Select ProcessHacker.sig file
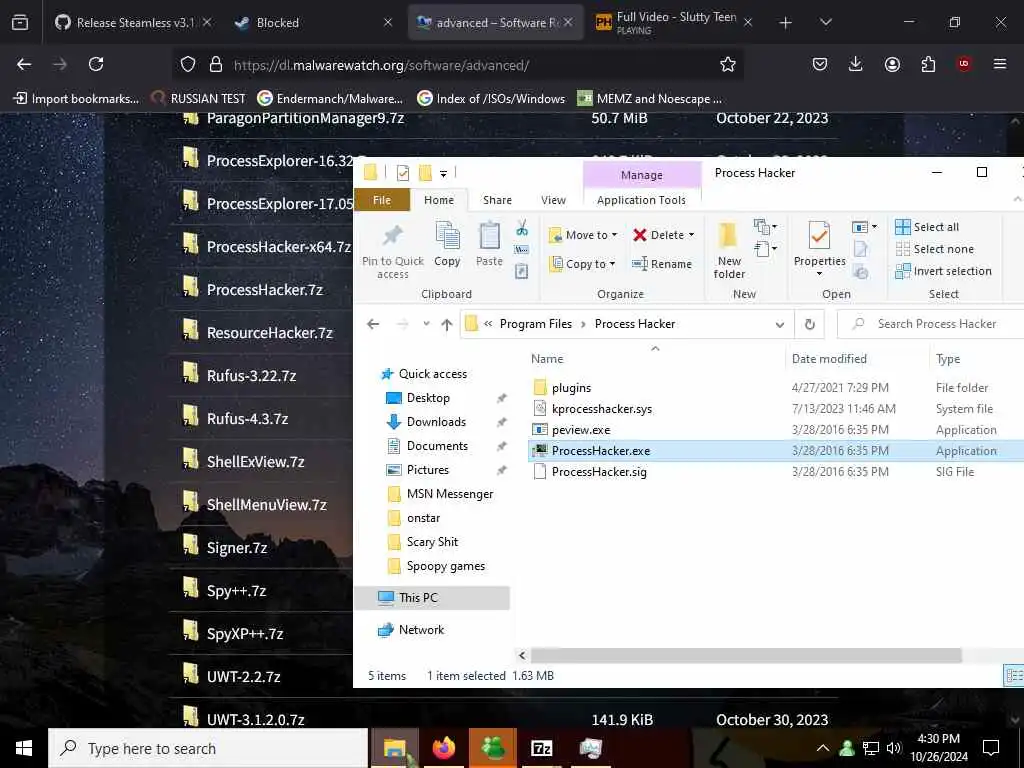 point(599,472)
